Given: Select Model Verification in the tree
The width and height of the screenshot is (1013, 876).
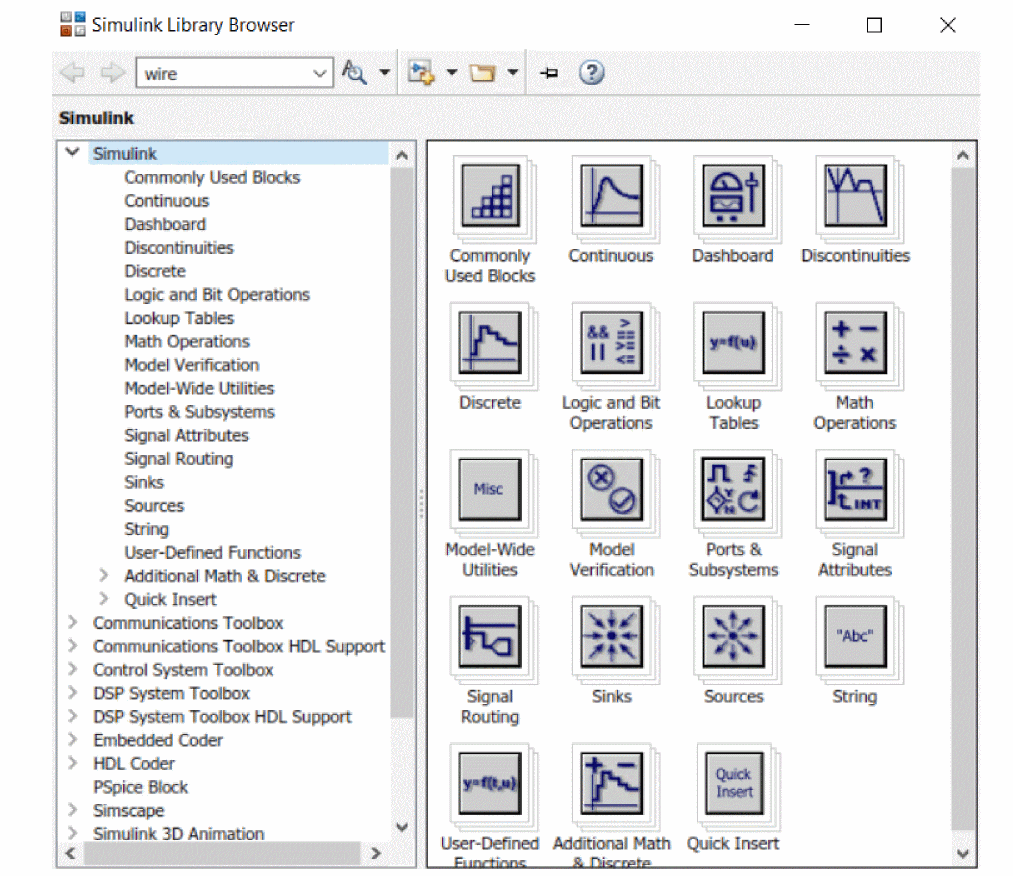Looking at the screenshot, I should [192, 365].
